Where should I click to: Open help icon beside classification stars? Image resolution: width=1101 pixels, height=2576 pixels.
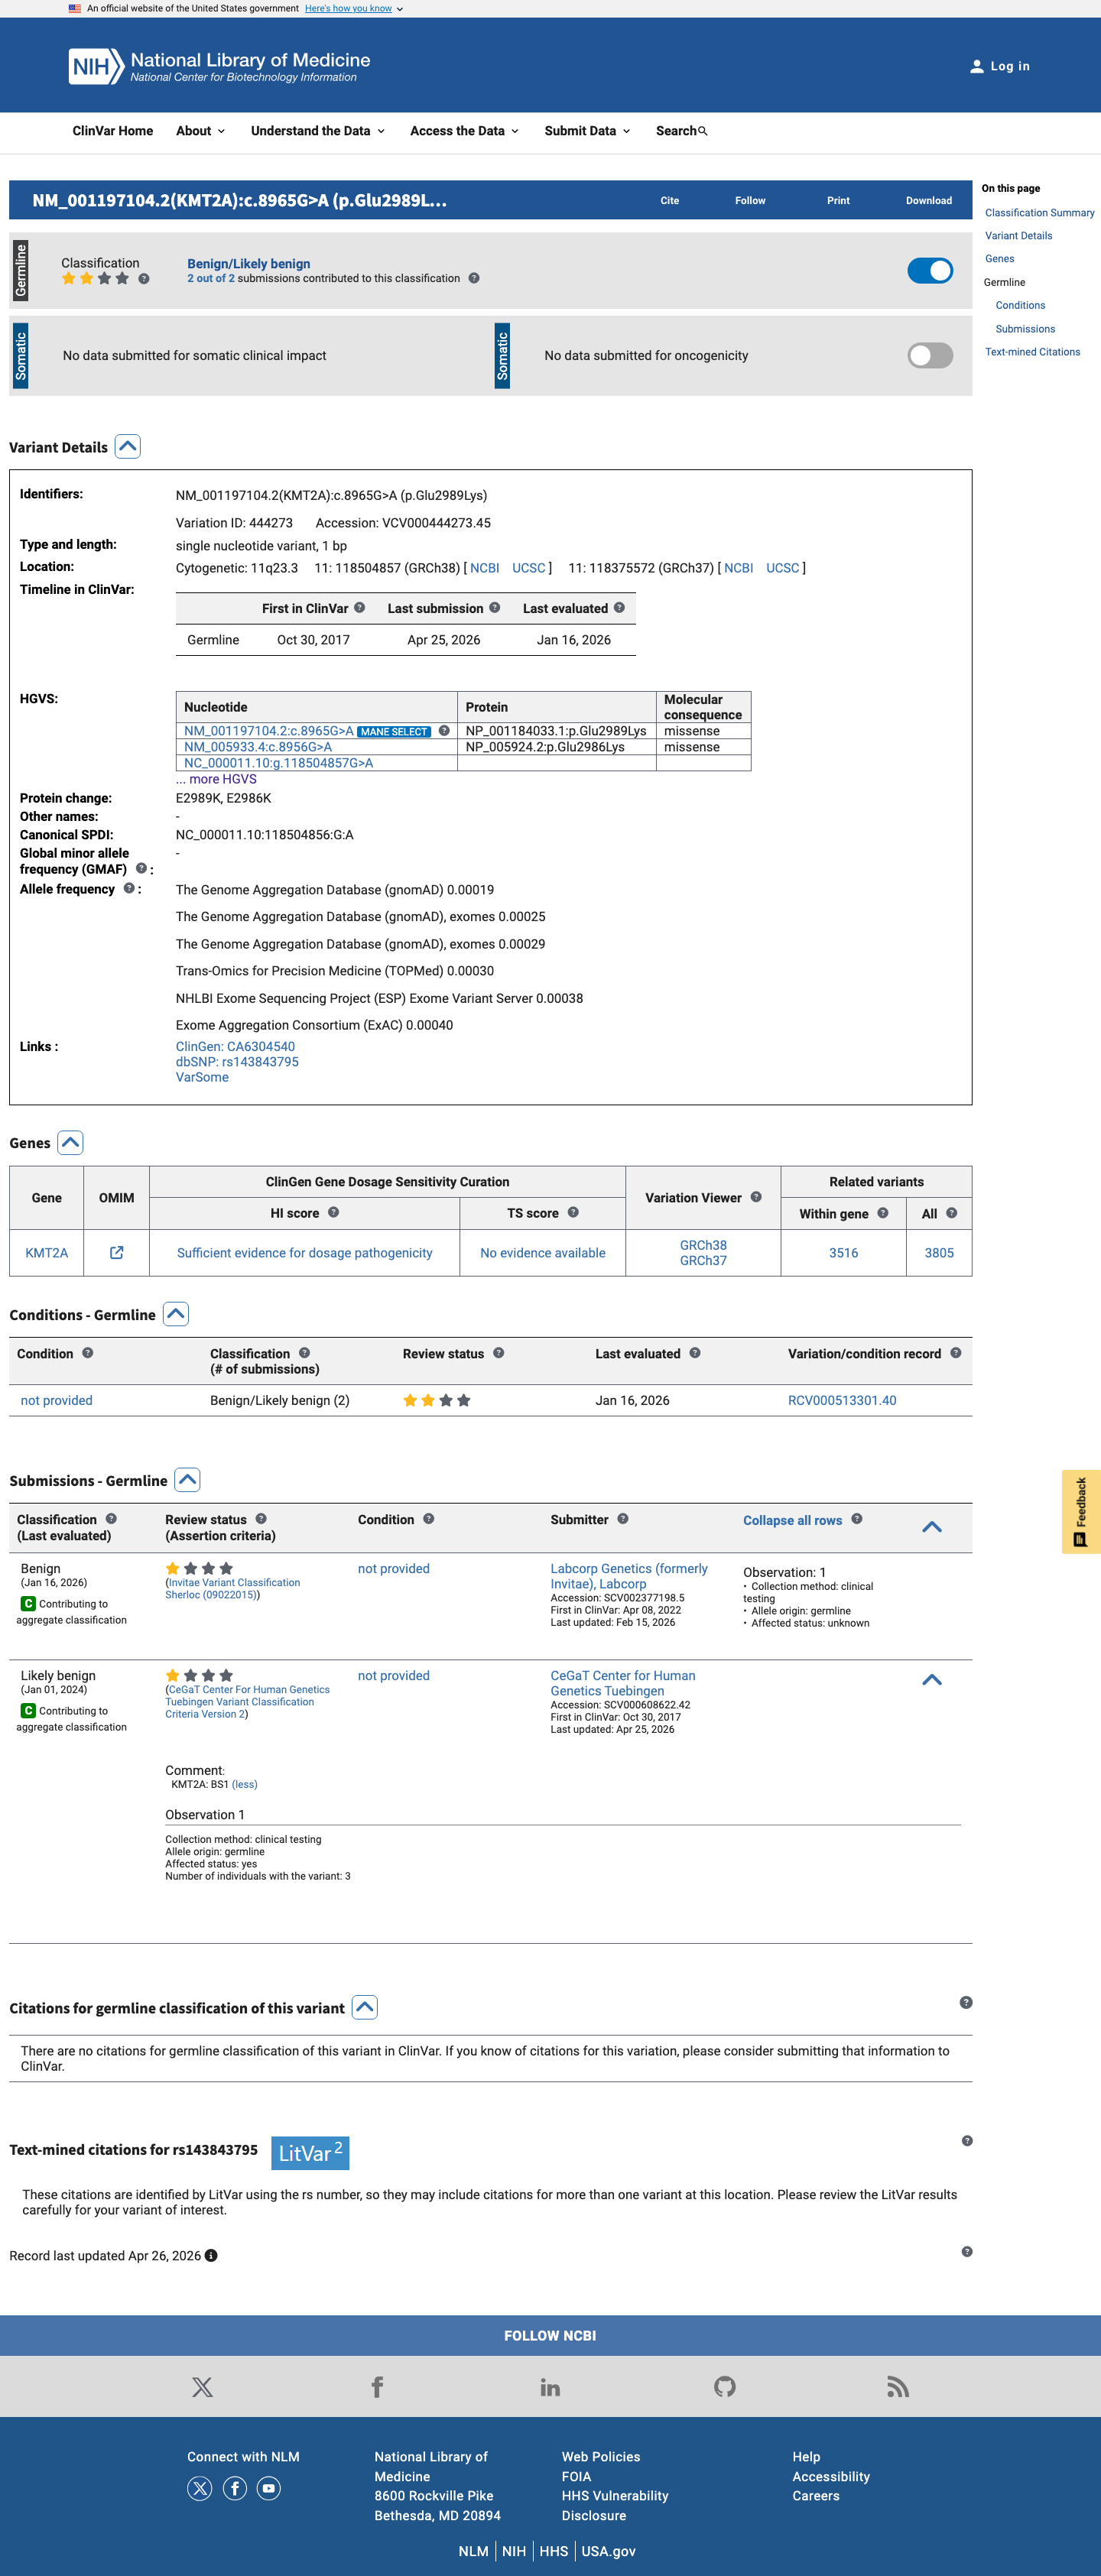tap(144, 279)
